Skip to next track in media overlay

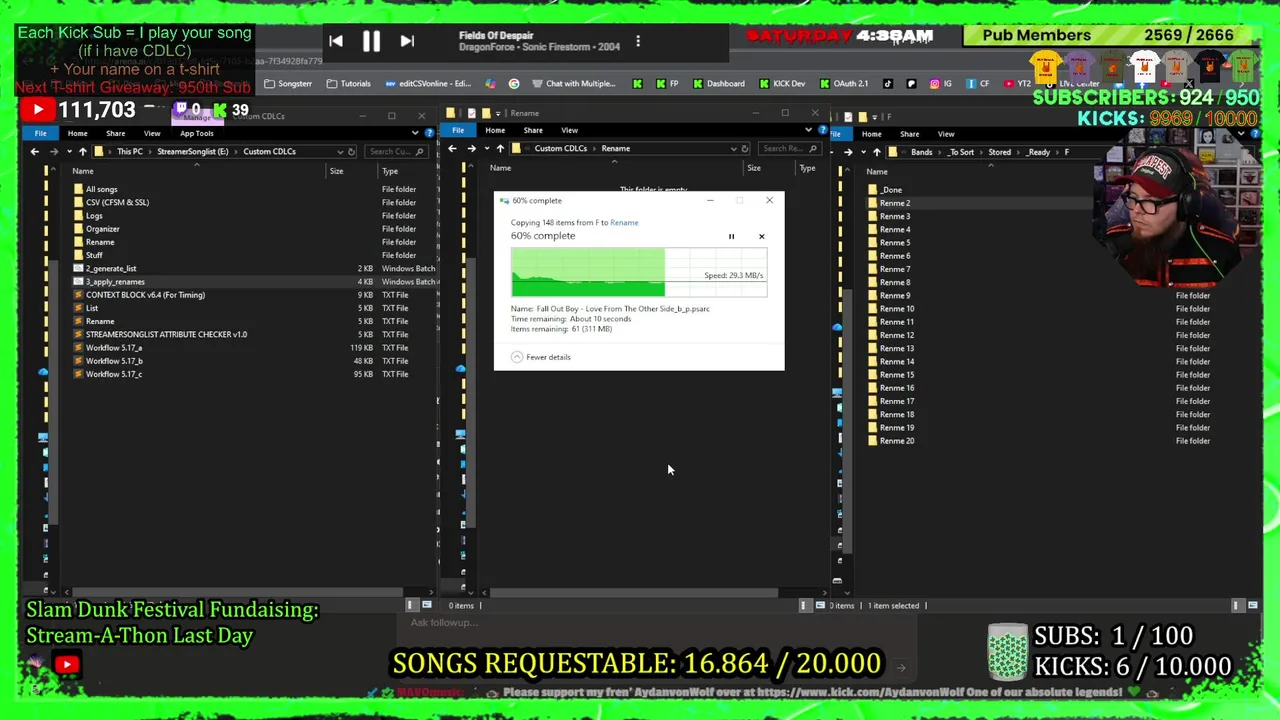point(407,41)
